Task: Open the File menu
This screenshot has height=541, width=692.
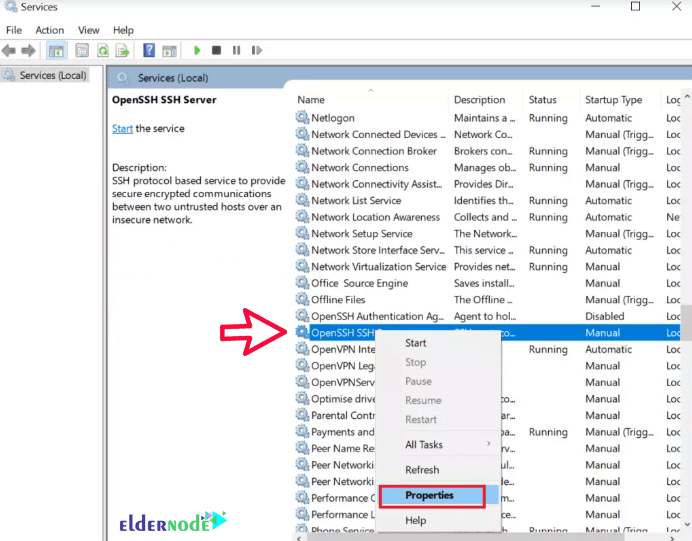Action: [14, 30]
